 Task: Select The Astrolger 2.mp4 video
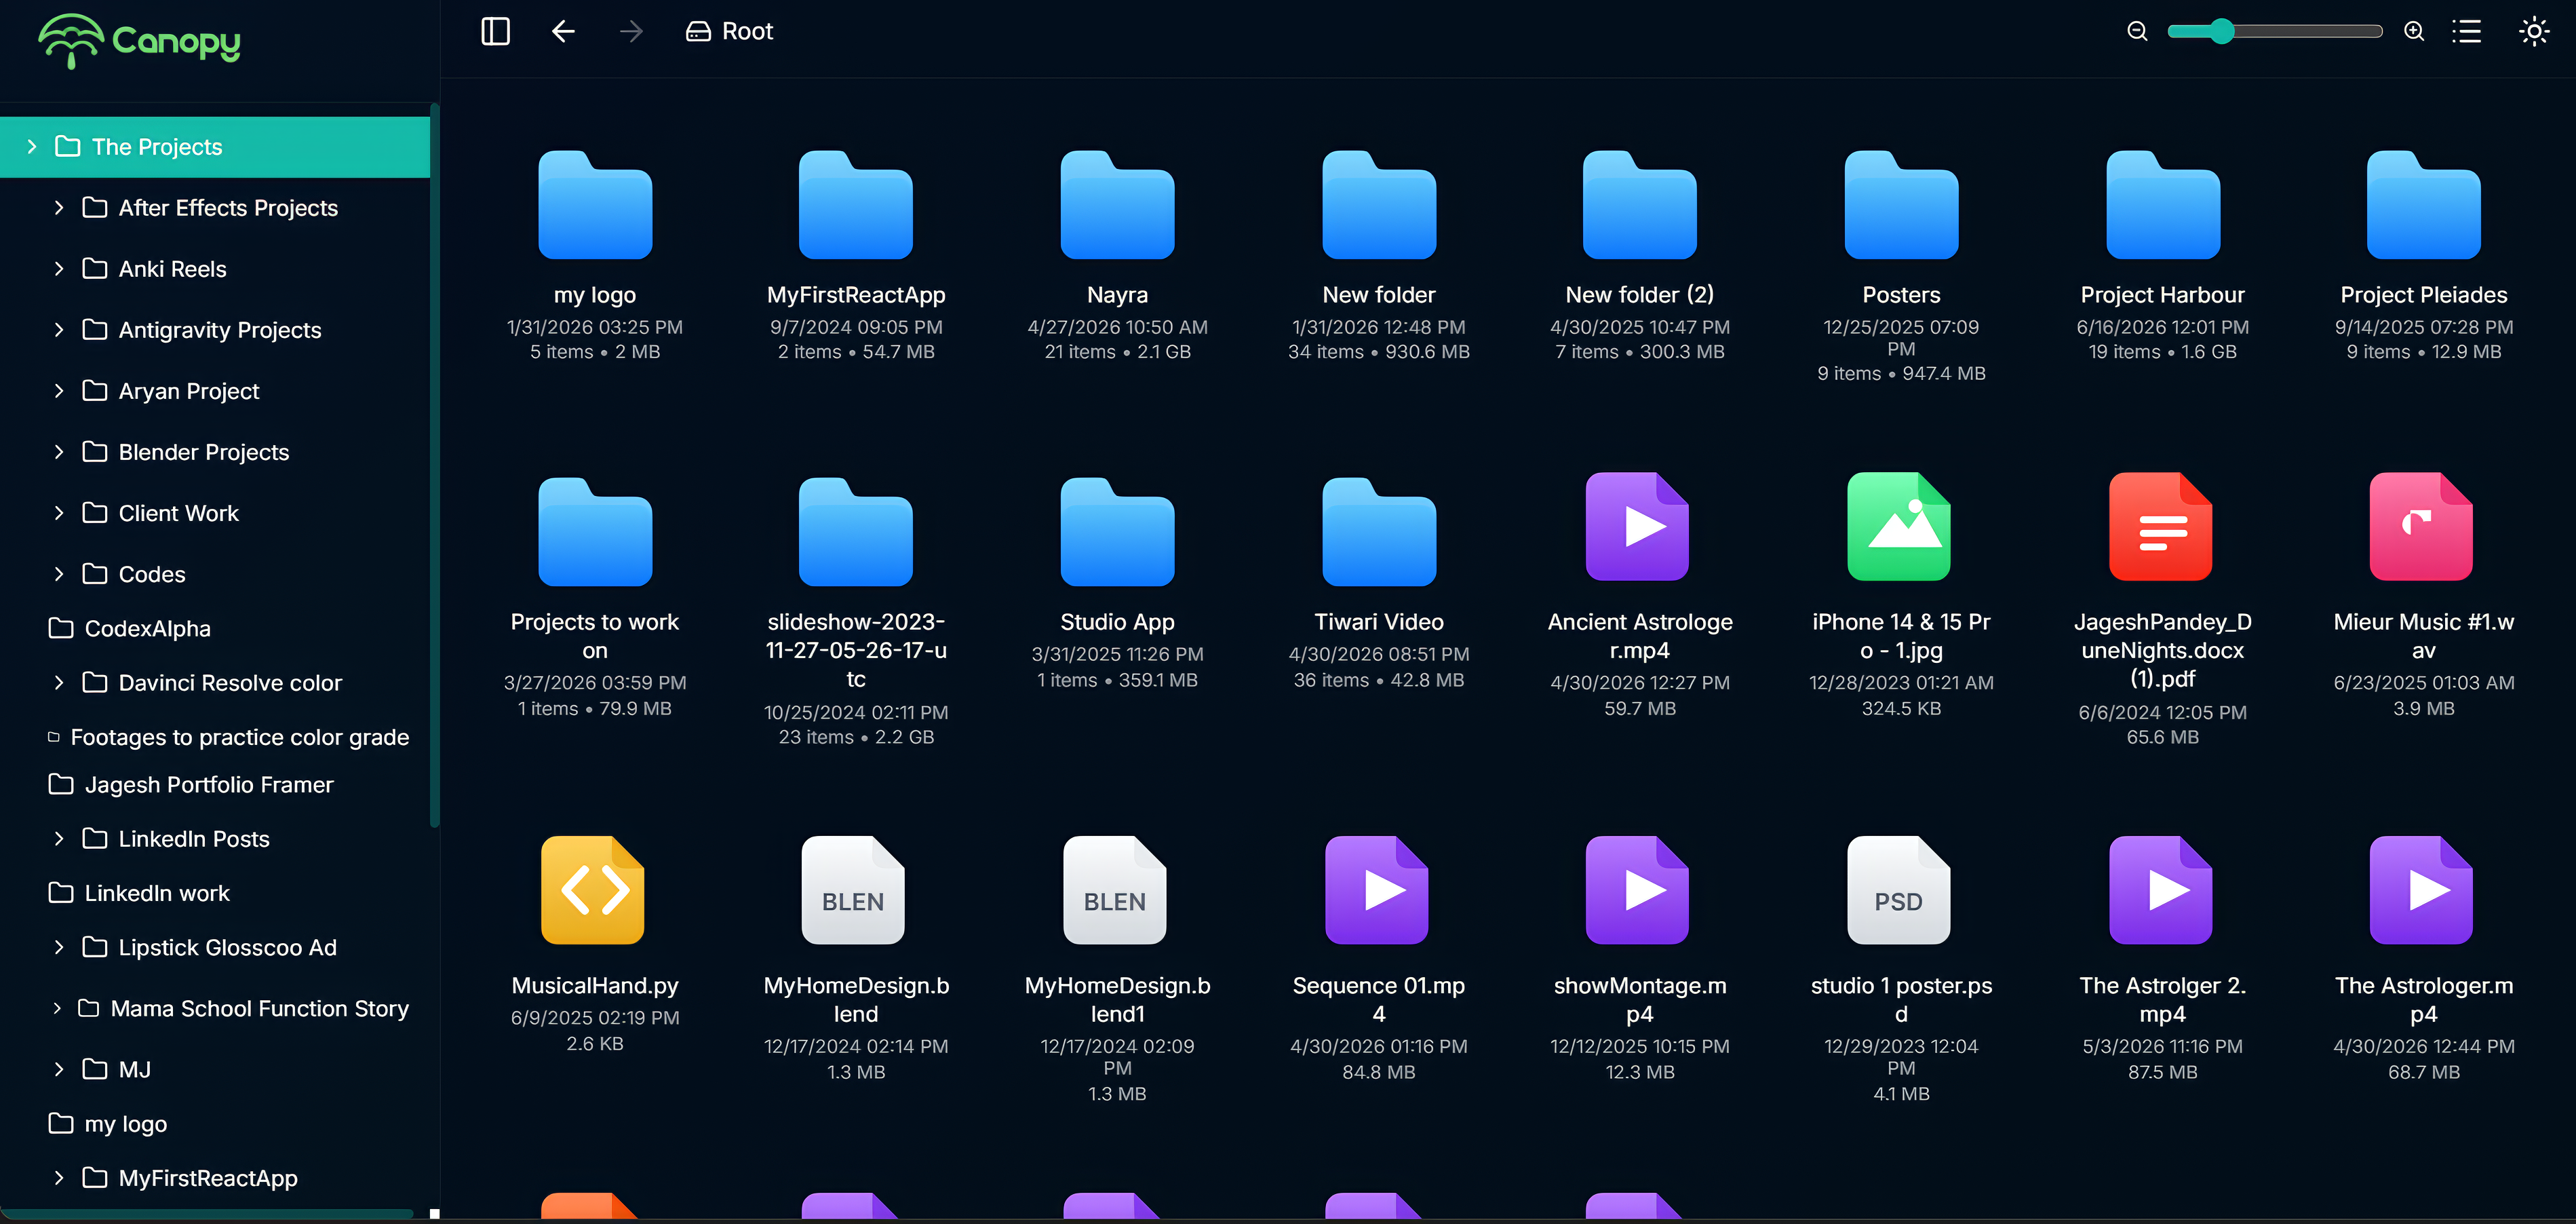[2161, 890]
